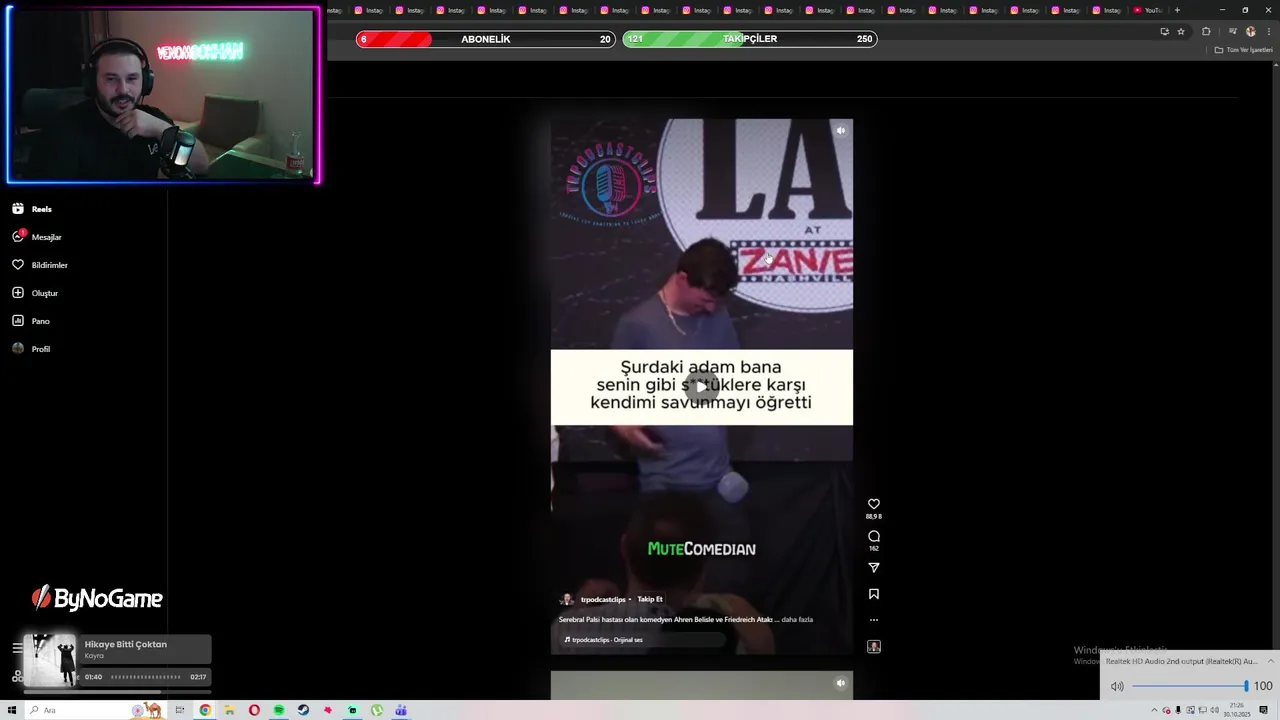Image resolution: width=1280 pixels, height=720 pixels.
Task: Open the hamburger menu beside the music widget
Action: pos(17,648)
